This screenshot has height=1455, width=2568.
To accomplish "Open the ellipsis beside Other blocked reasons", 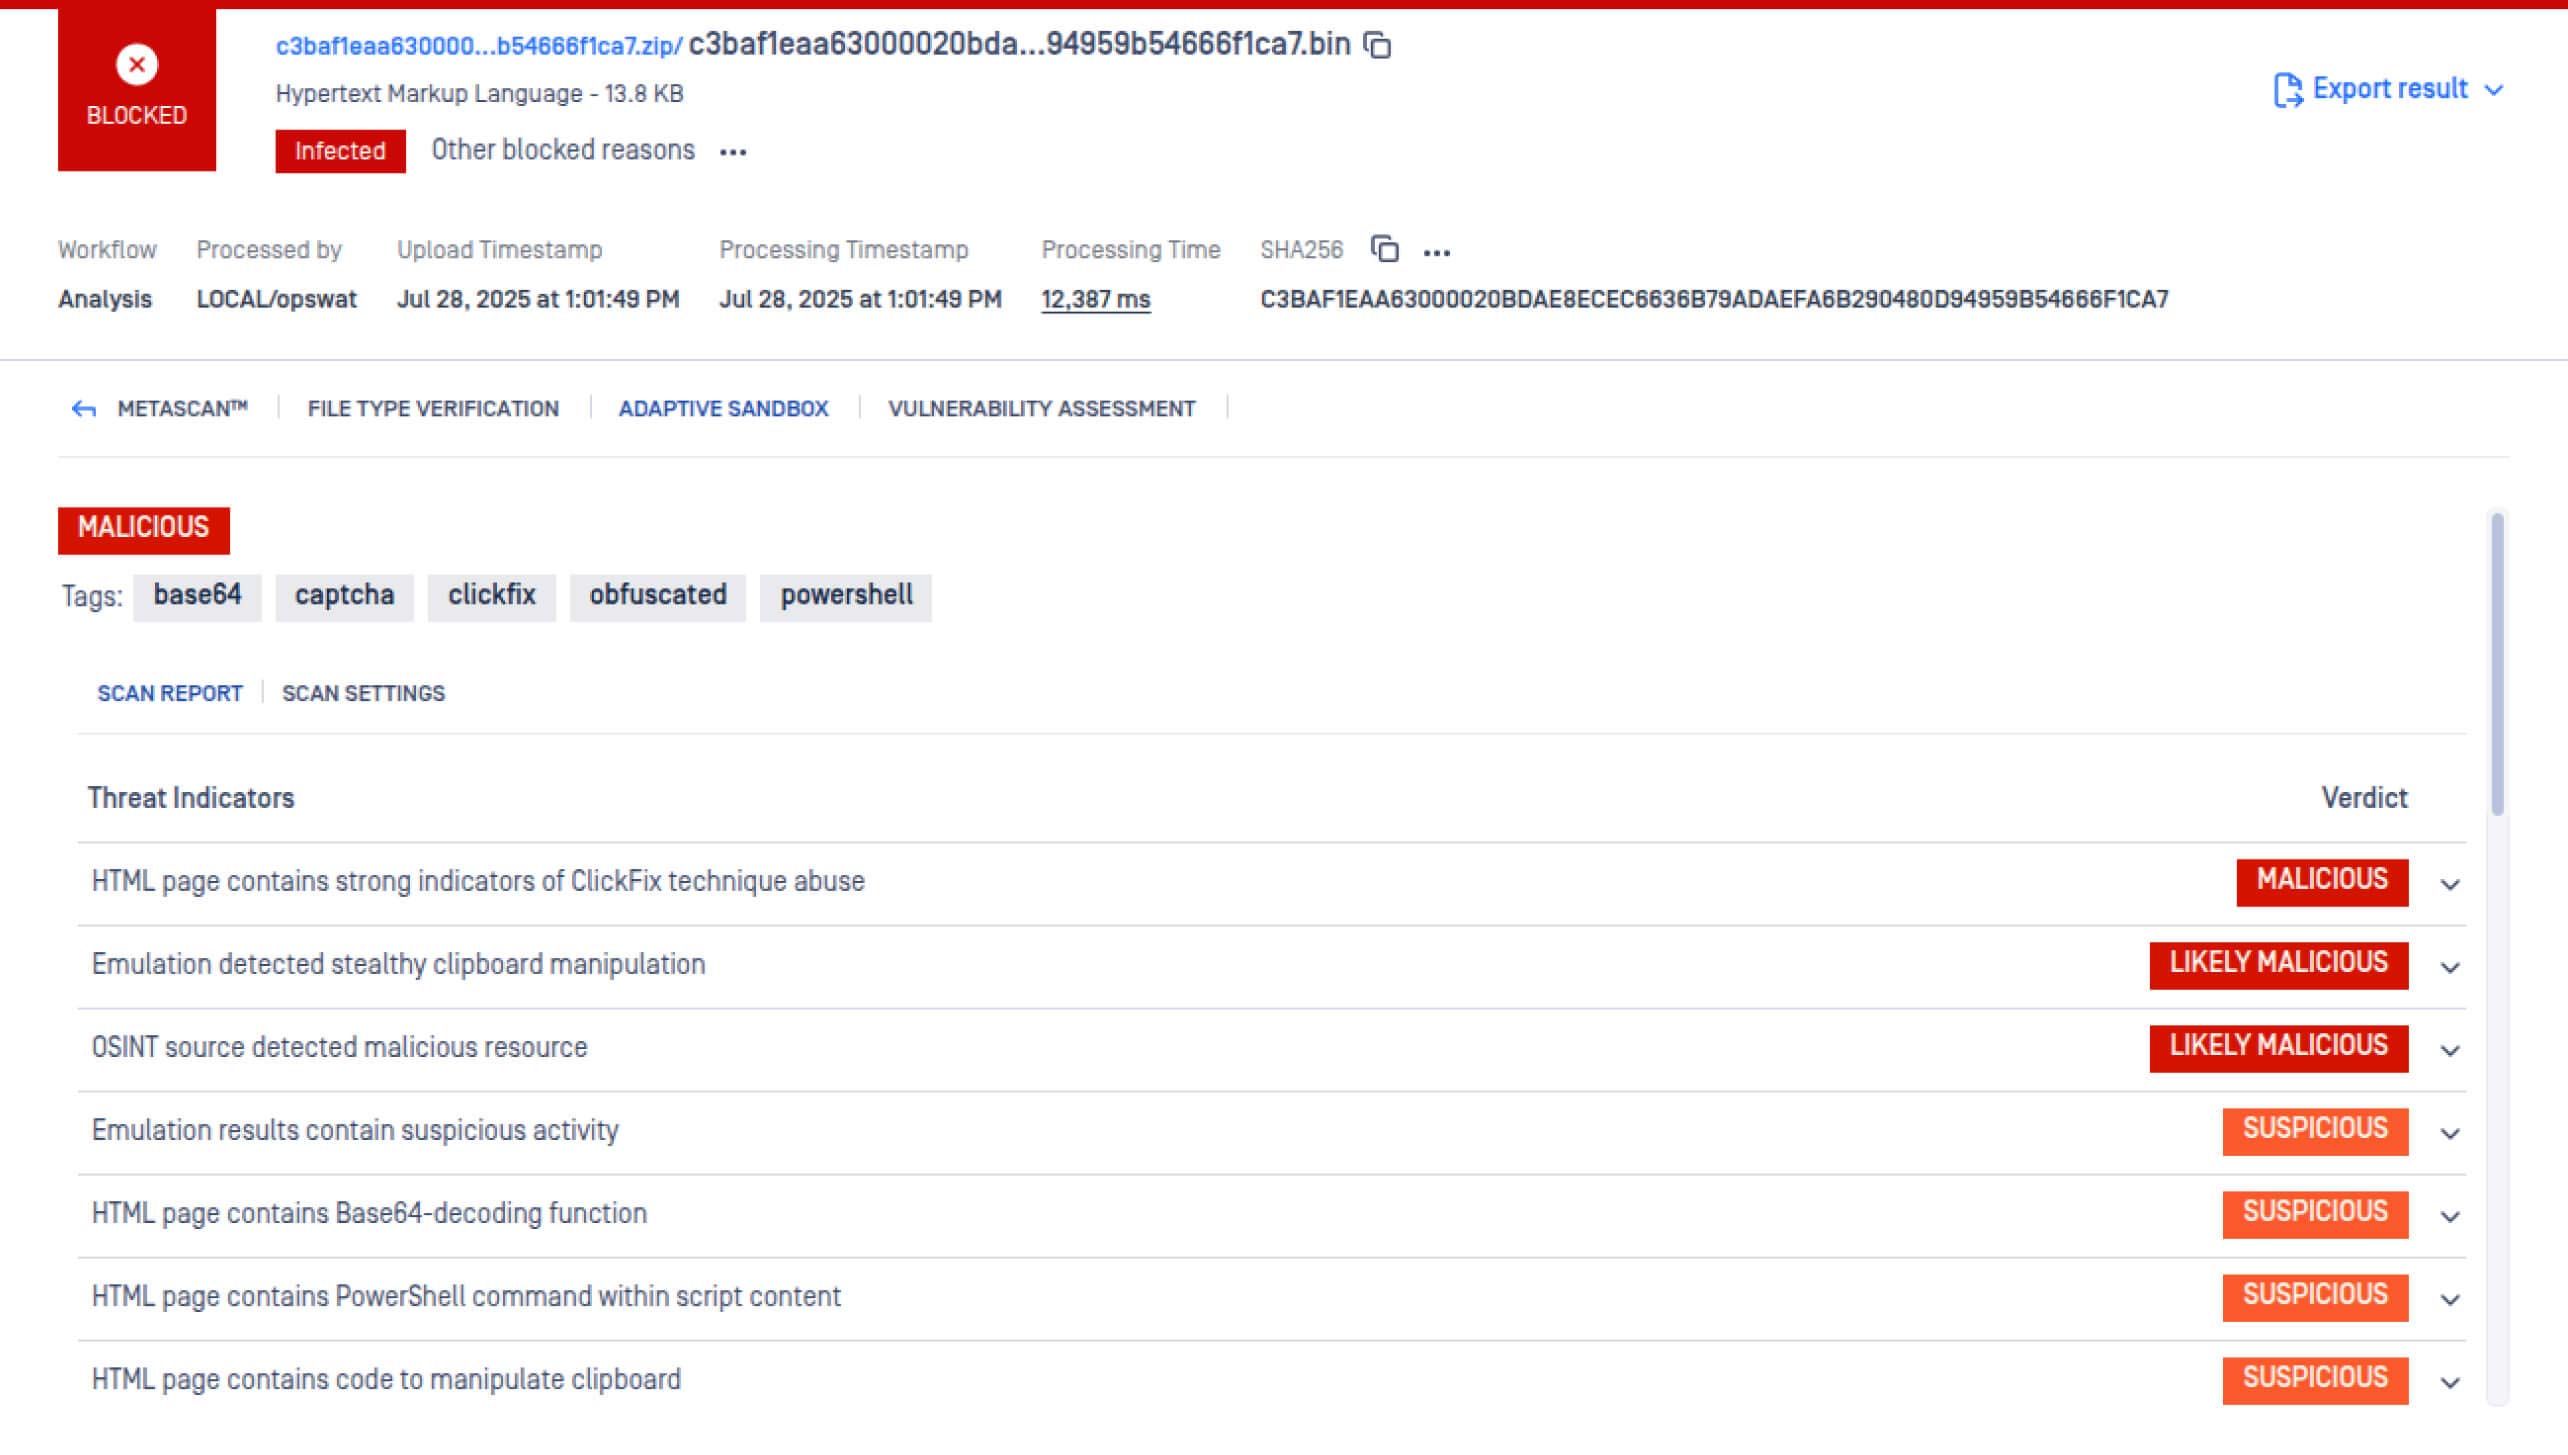I will (733, 151).
